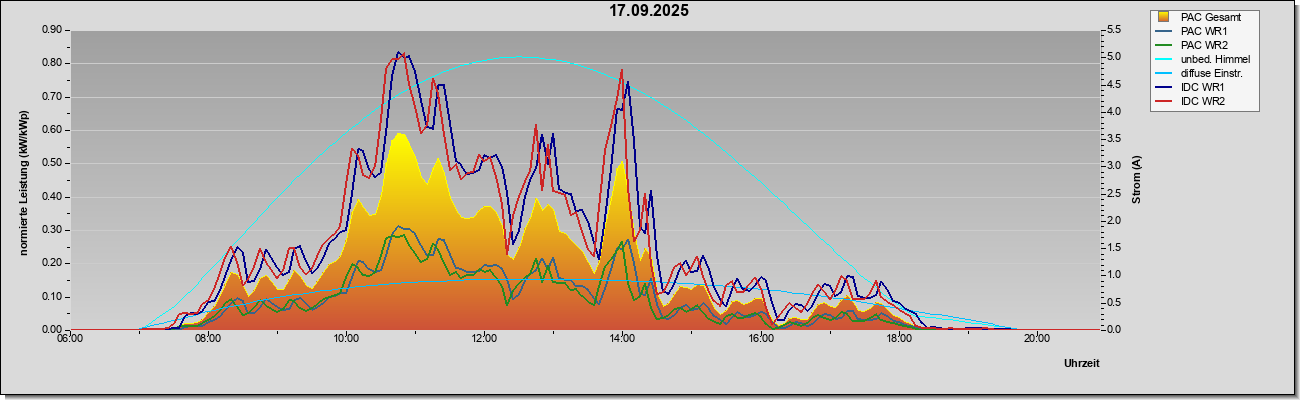Click the 14:00 tick on time axis

[x=622, y=338]
